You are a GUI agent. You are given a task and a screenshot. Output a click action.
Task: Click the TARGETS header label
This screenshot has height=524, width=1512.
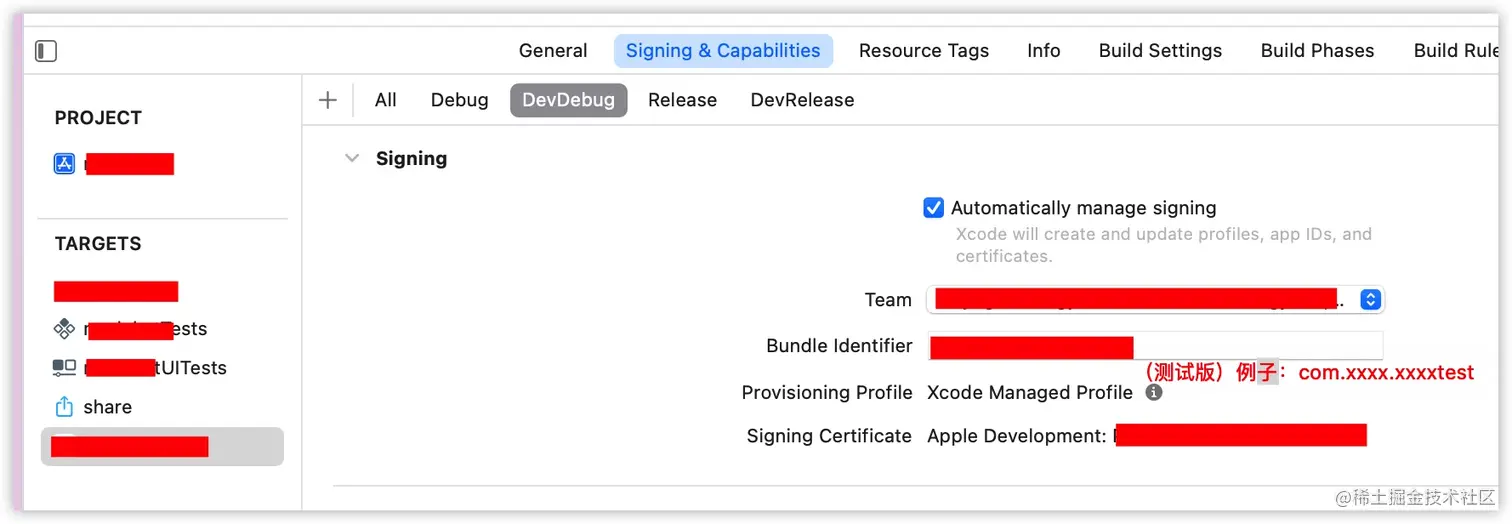98,244
